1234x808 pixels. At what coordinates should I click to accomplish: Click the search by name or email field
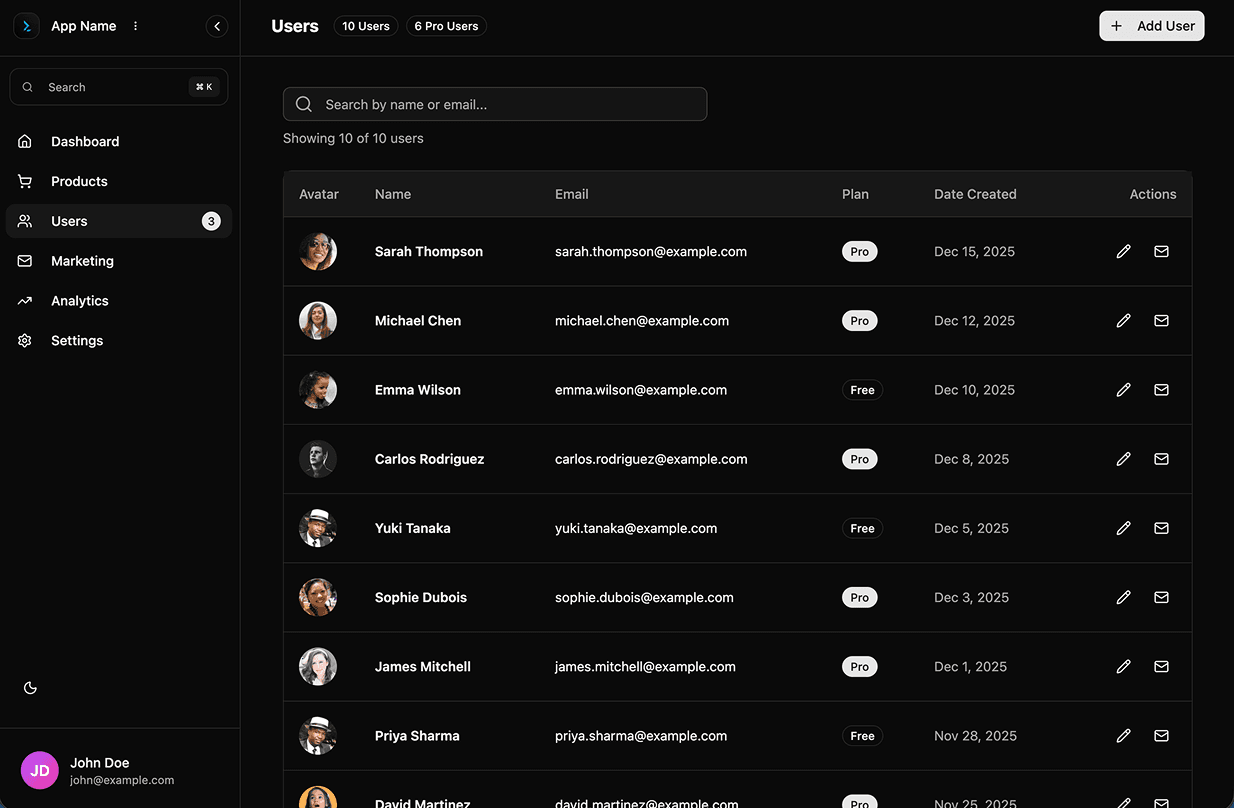495,103
